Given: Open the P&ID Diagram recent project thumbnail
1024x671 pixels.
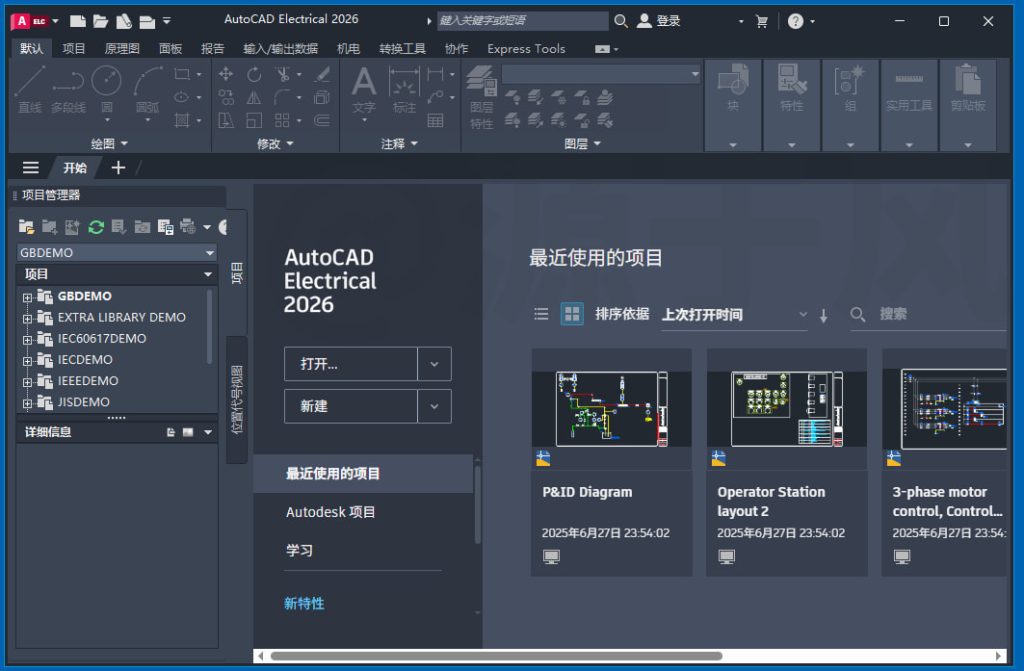Looking at the screenshot, I should click(x=611, y=409).
